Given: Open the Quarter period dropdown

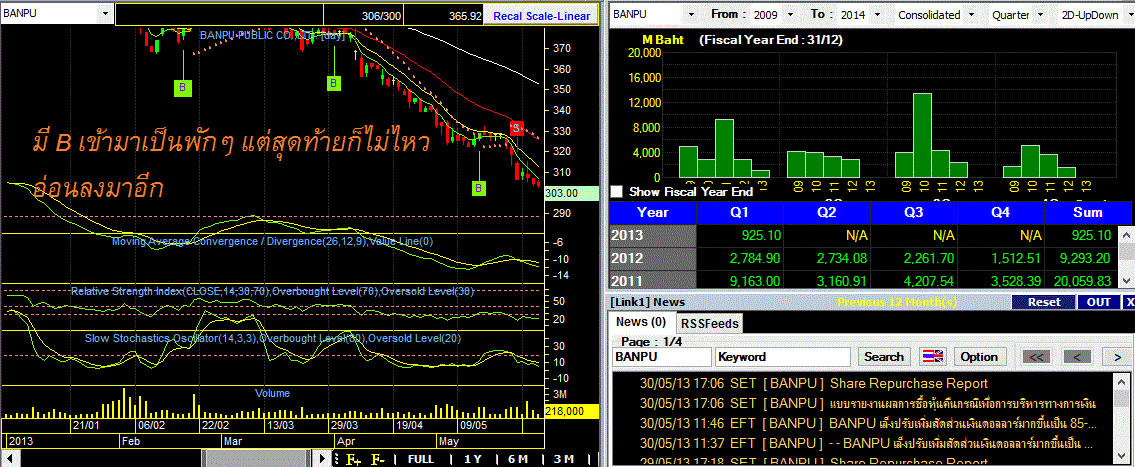Looking at the screenshot, I should click(1041, 14).
